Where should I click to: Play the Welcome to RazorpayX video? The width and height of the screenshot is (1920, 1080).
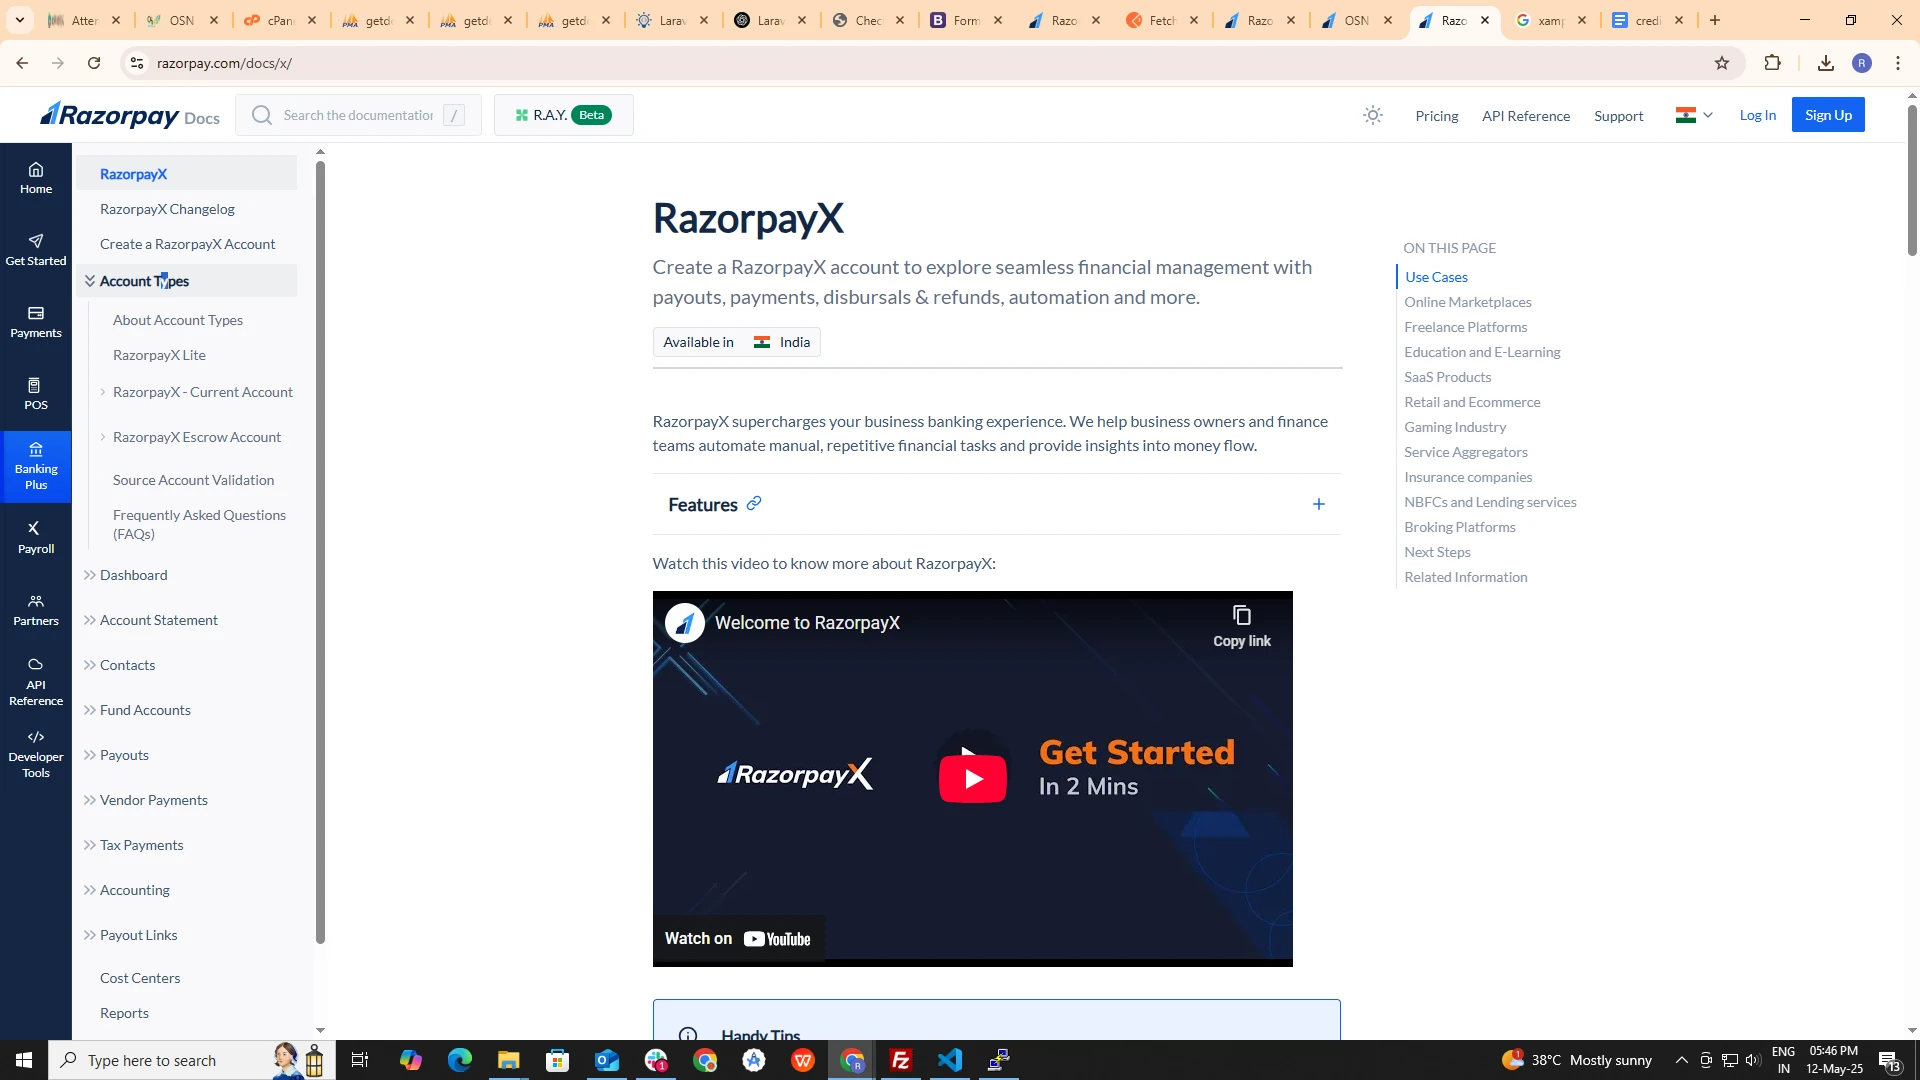coord(972,778)
